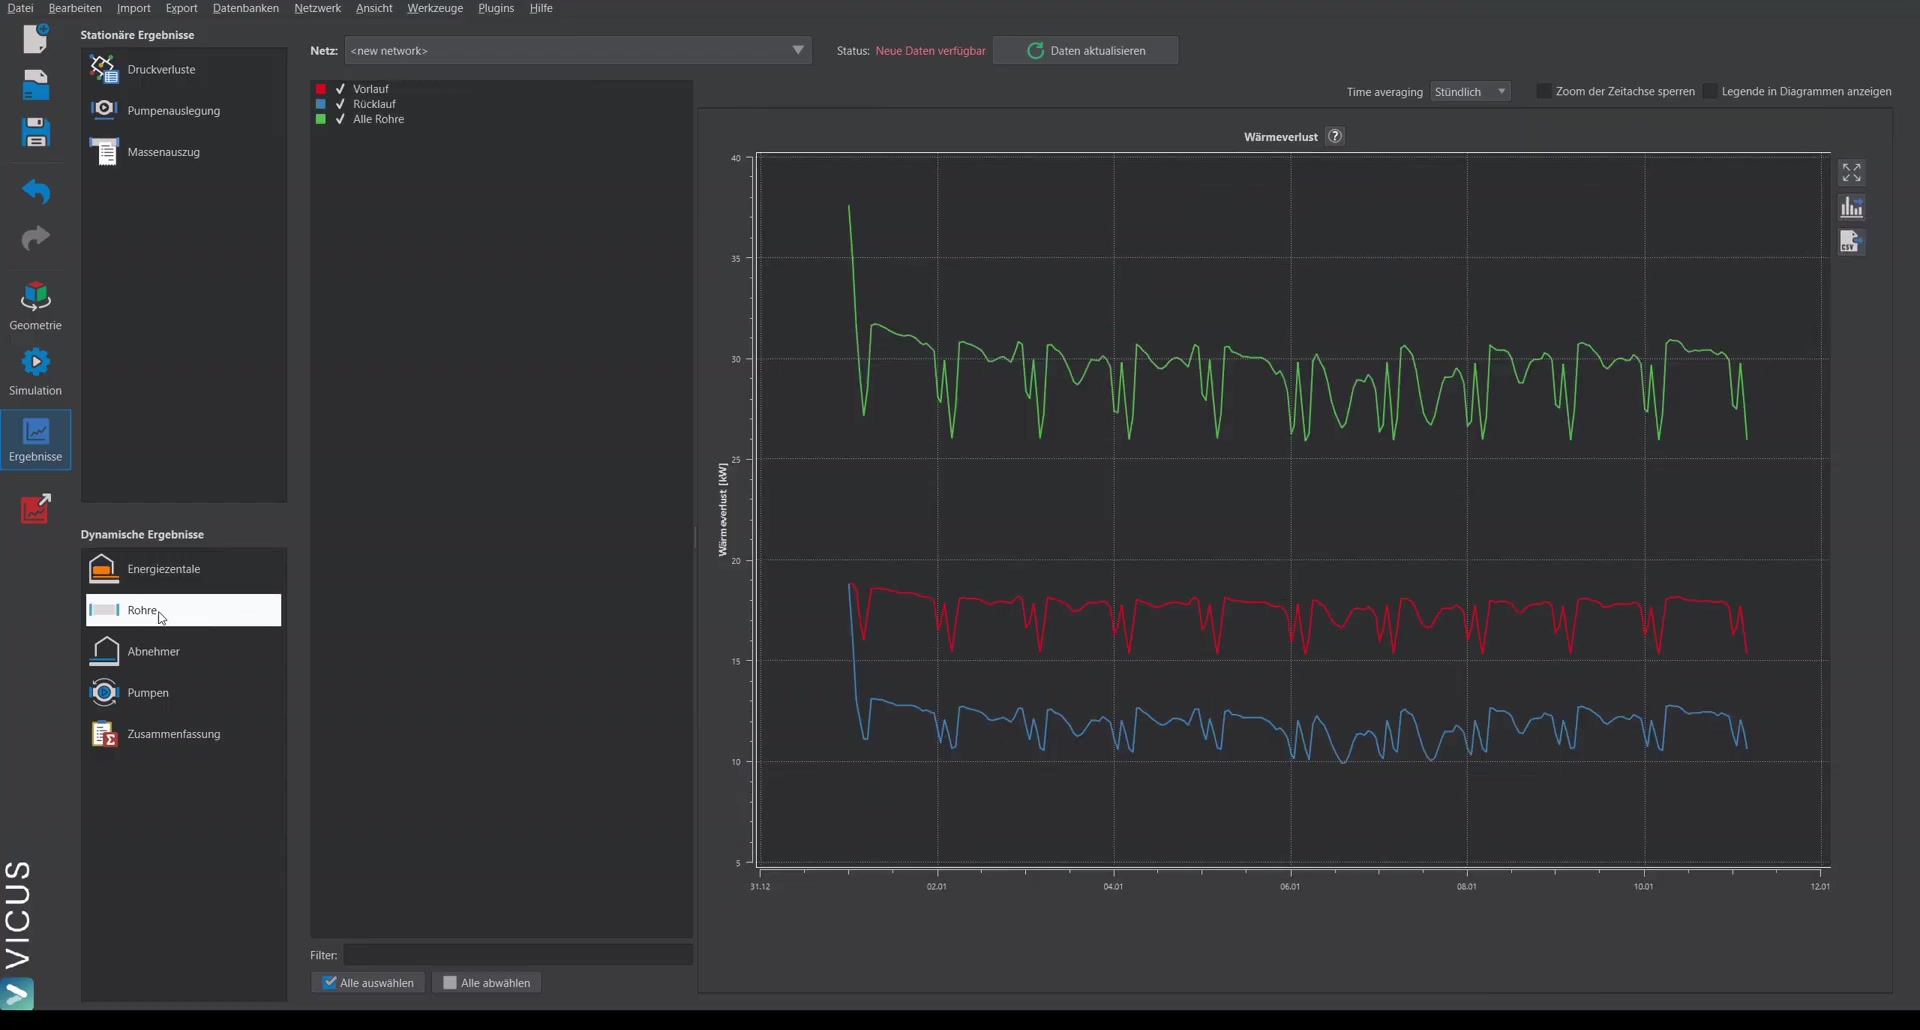Click the redo arrow icon

(x=36, y=237)
